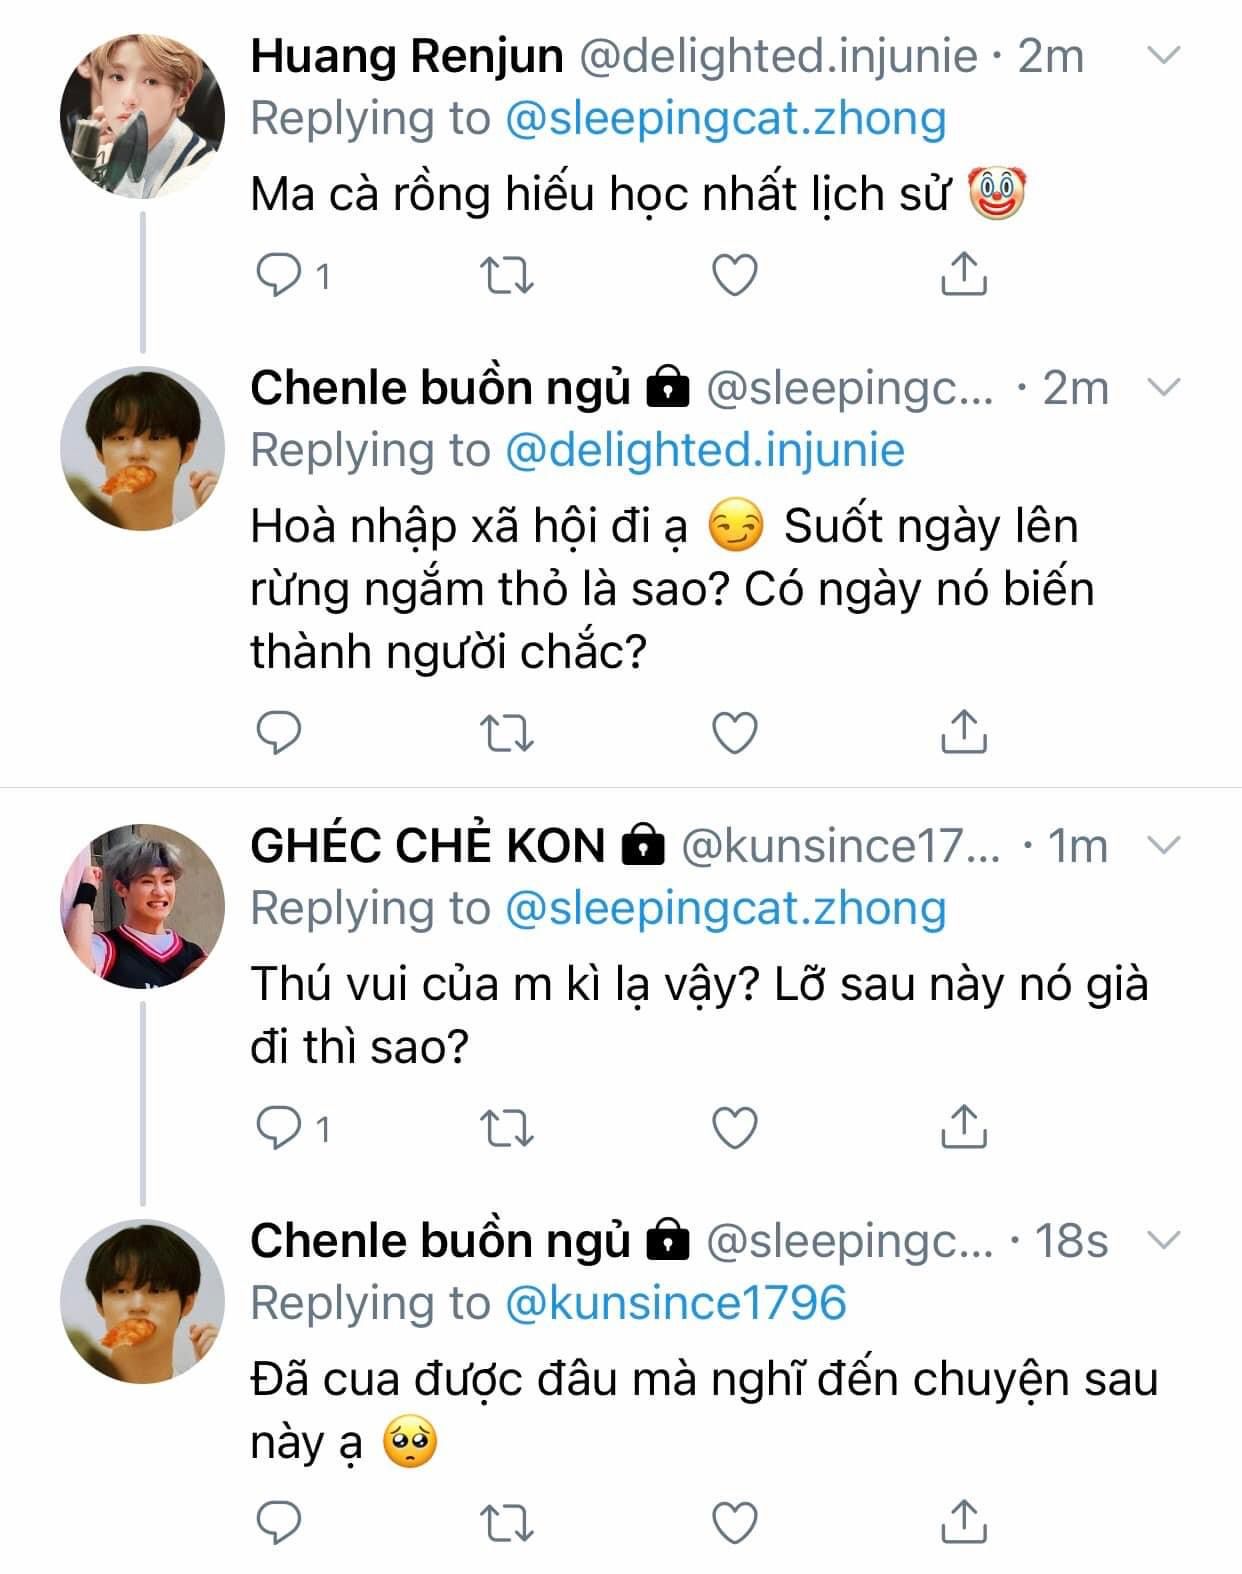This screenshot has width=1242, height=1574.
Task: Open the @delighted.injunie mention in Chenle's reply
Action: tap(704, 450)
